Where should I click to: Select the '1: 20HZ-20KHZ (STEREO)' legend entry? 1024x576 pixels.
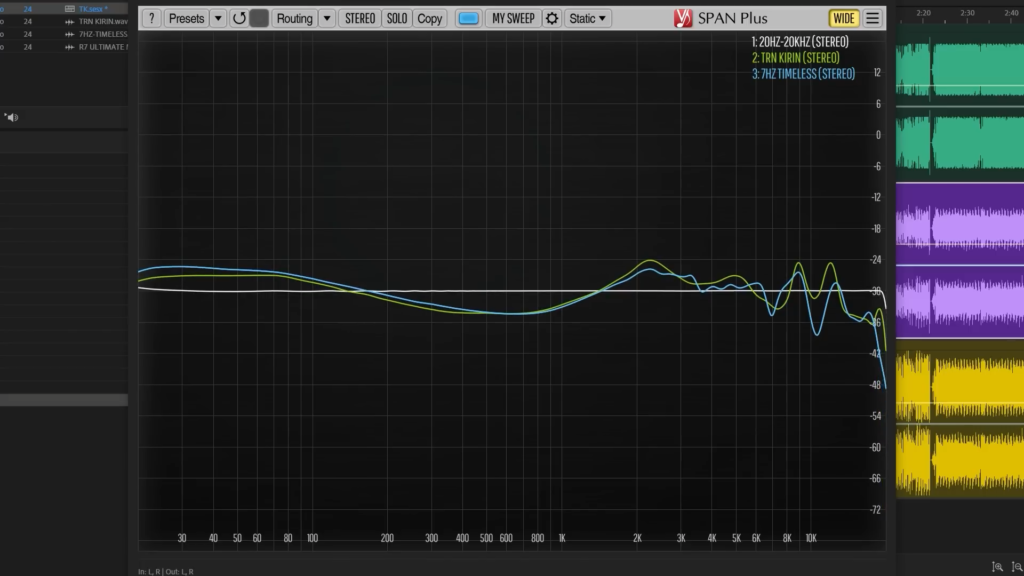800,42
